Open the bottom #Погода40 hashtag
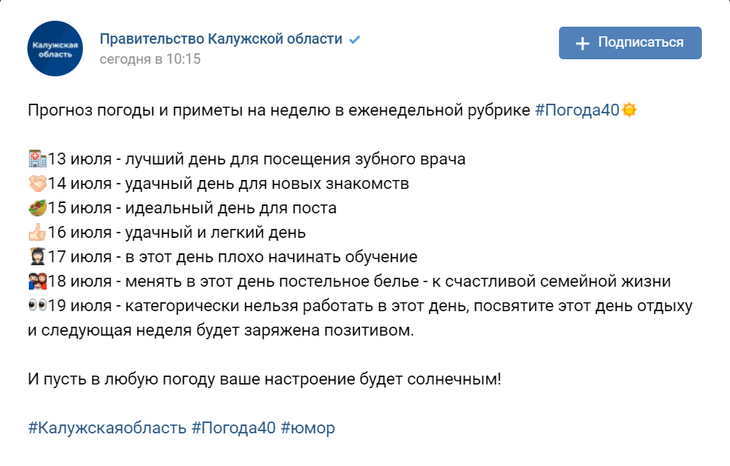 point(233,428)
